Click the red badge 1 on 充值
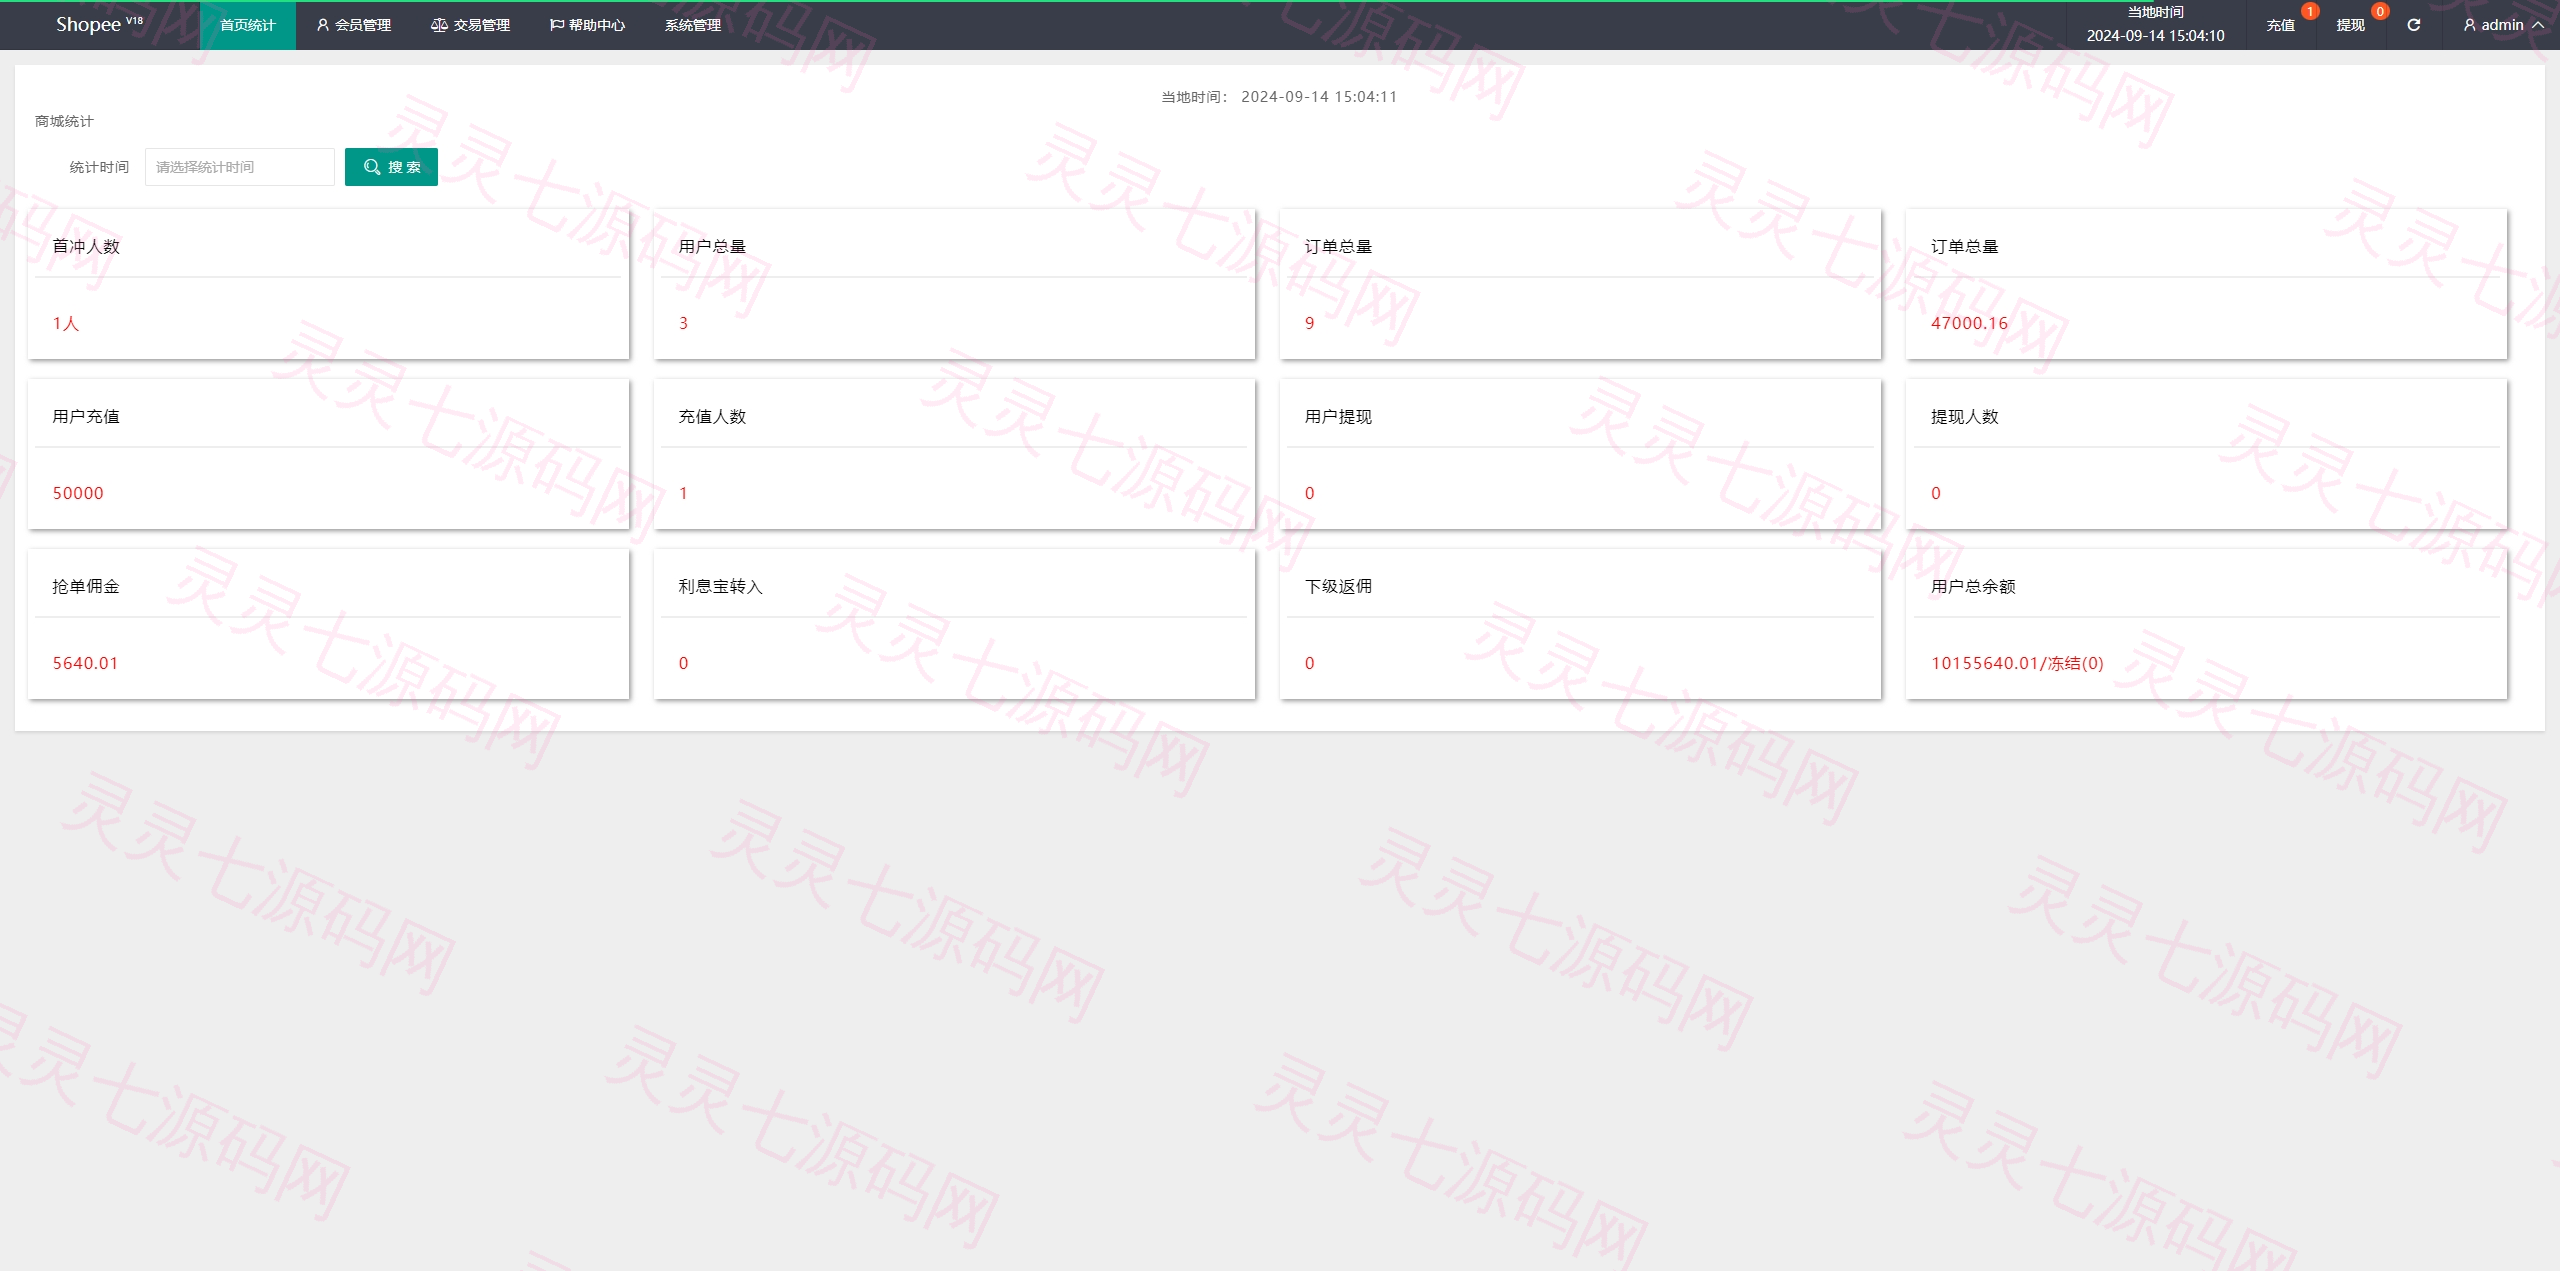 (x=2310, y=11)
